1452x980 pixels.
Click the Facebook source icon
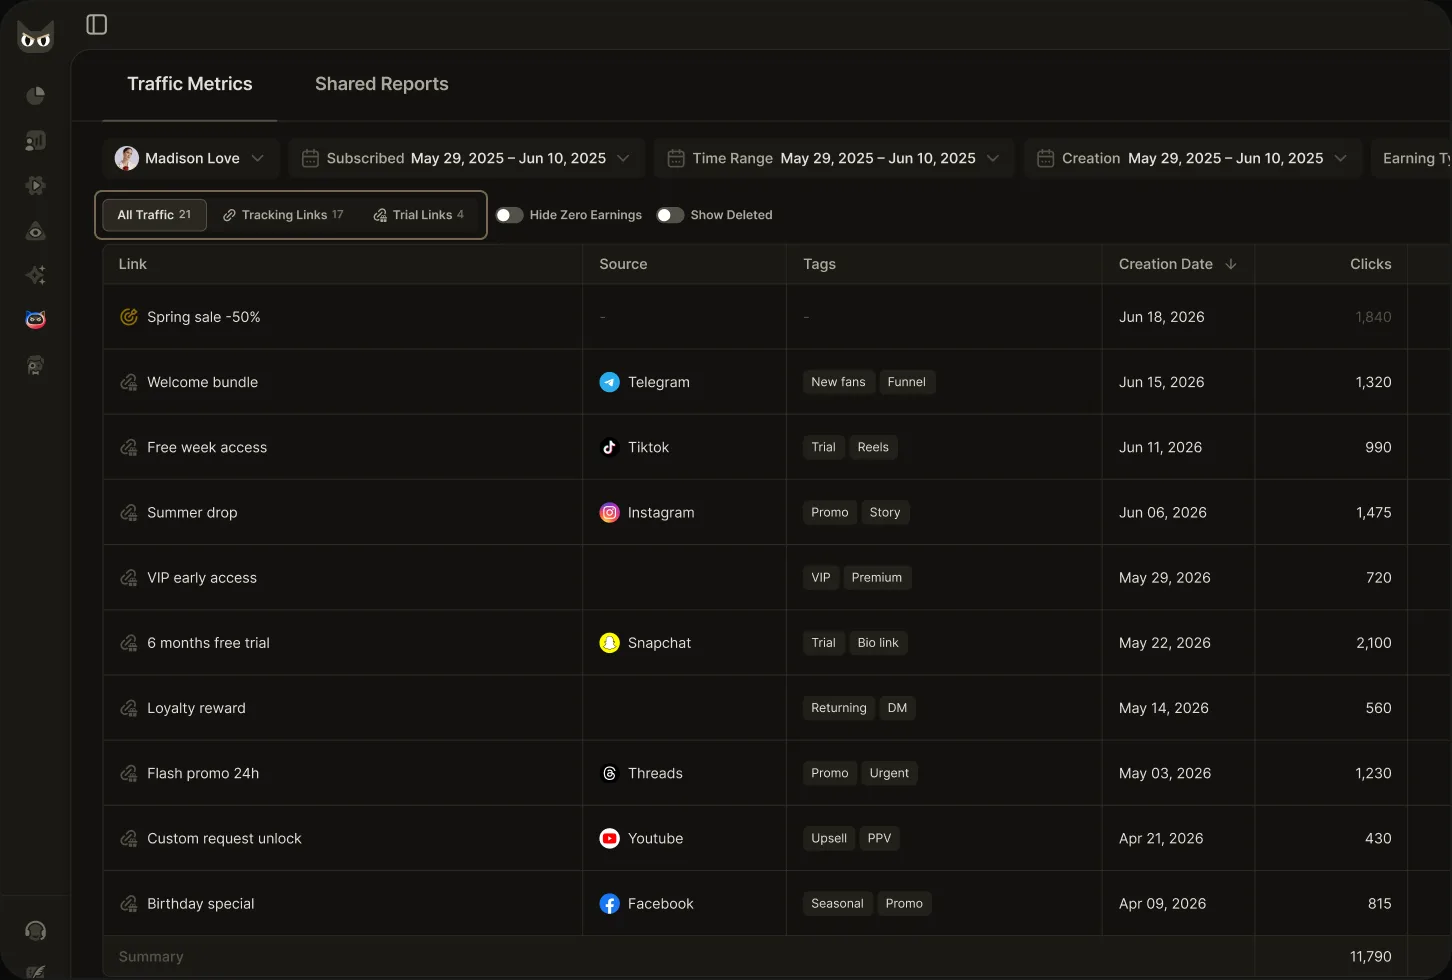[x=609, y=904]
